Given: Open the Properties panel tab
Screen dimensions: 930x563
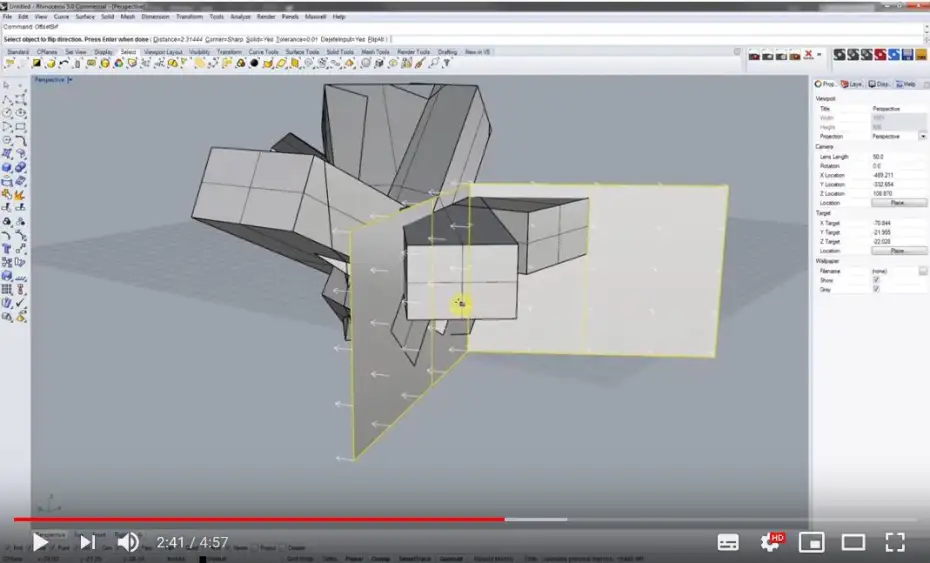Looking at the screenshot, I should 825,84.
